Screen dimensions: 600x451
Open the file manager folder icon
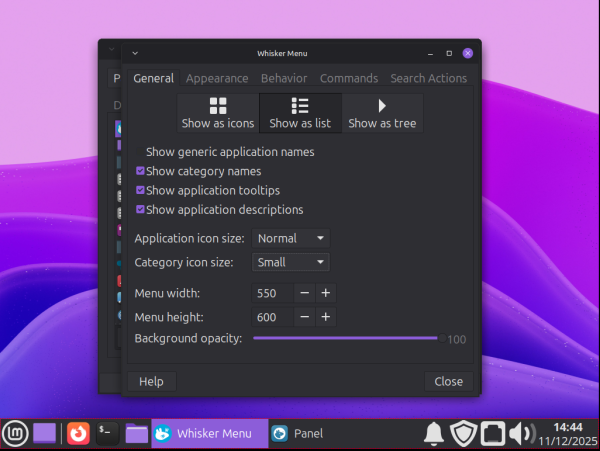[x=137, y=433]
